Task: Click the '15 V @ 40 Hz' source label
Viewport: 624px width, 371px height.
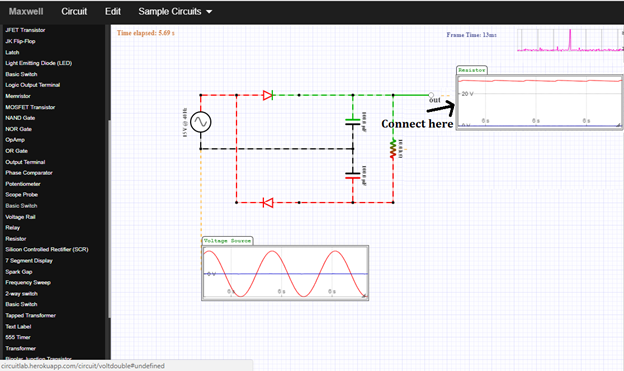Action: click(185, 123)
